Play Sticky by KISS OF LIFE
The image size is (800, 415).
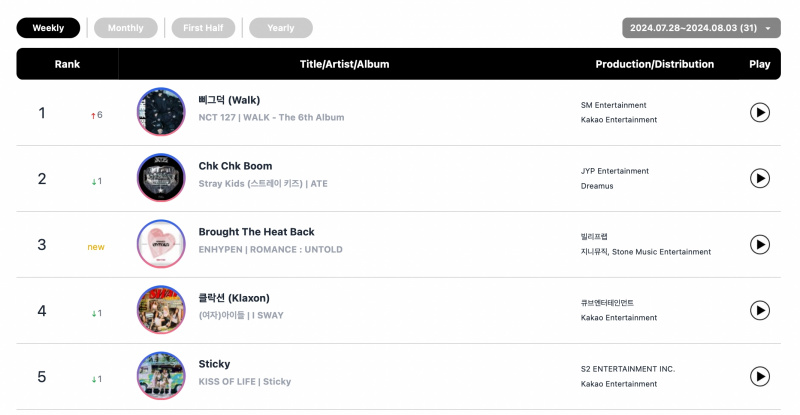(759, 376)
